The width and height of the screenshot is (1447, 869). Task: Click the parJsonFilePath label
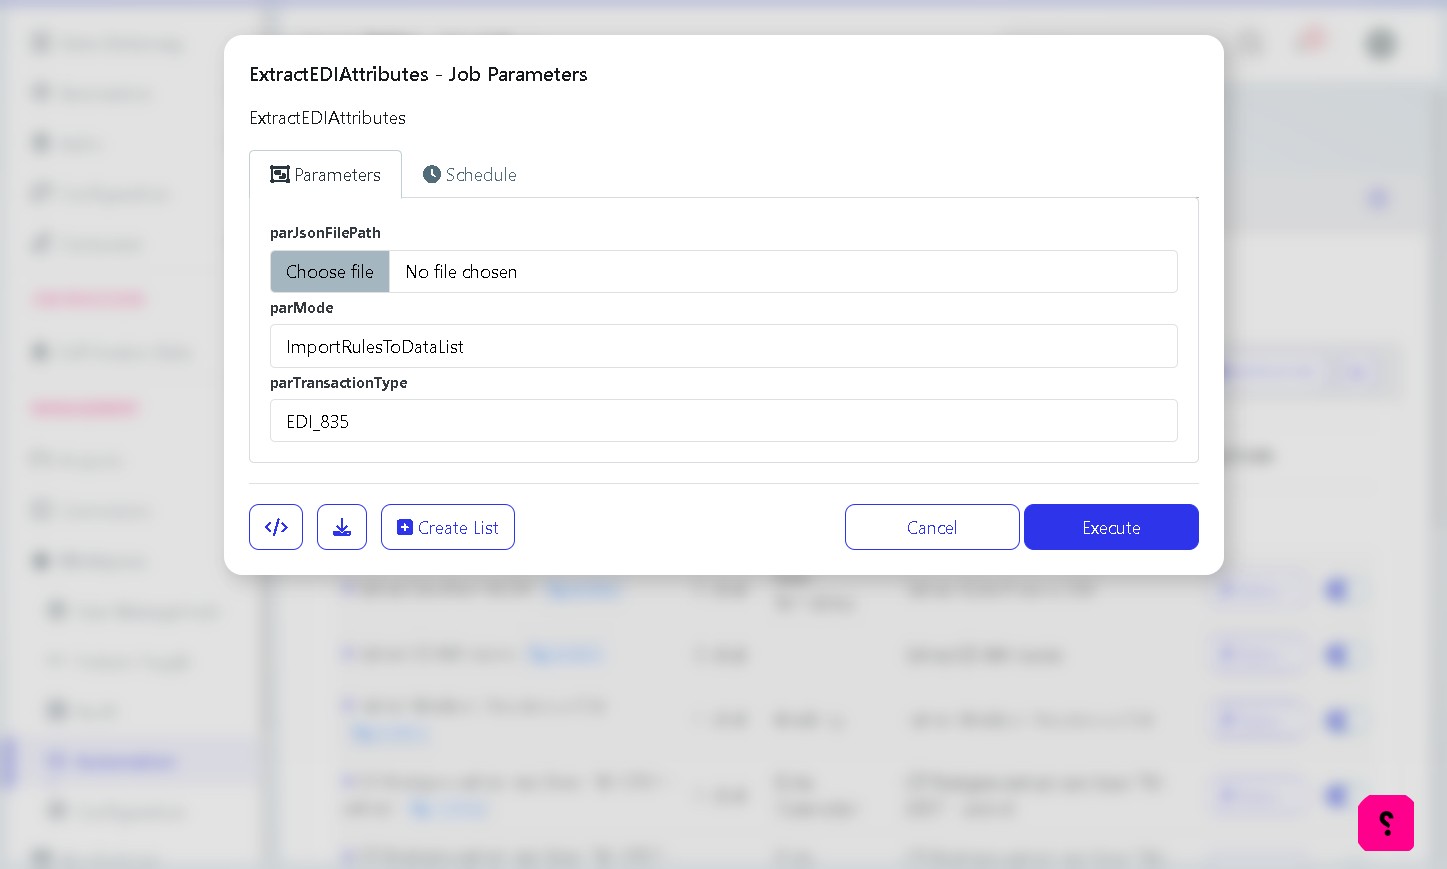pos(325,232)
